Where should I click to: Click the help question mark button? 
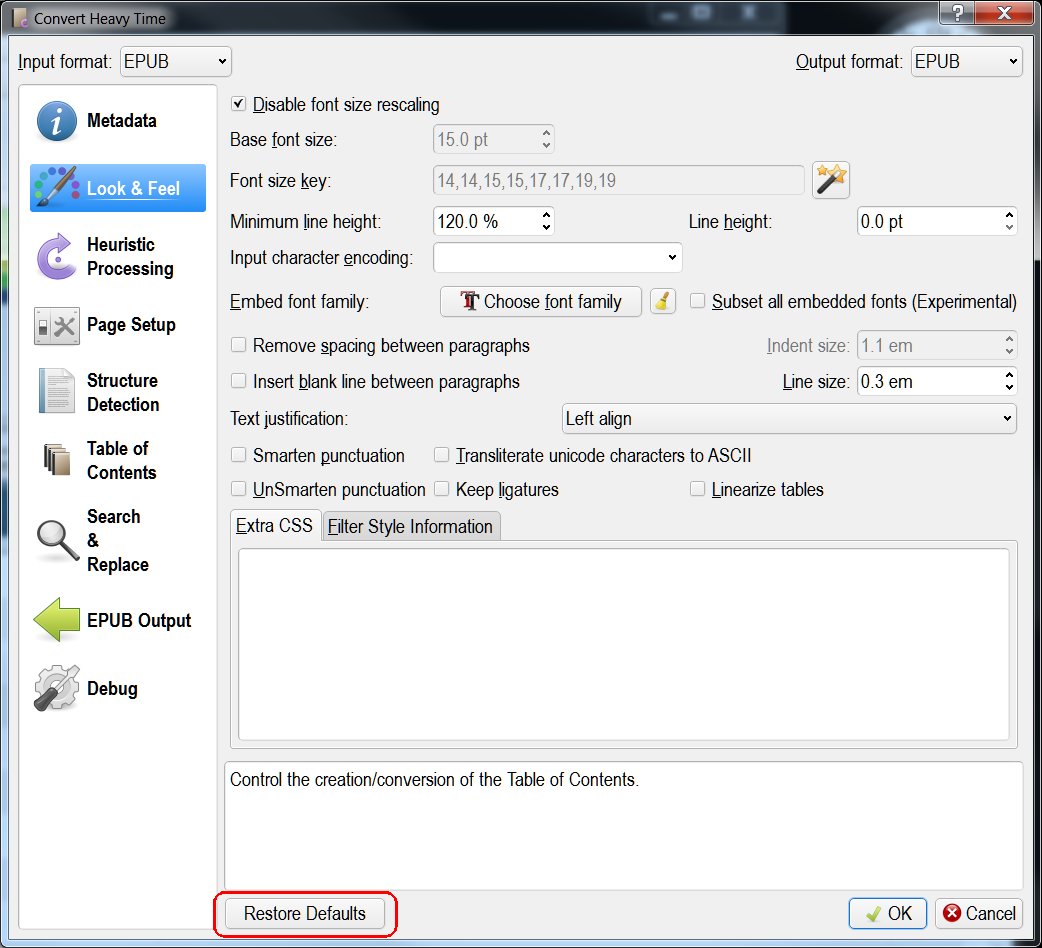[x=958, y=12]
